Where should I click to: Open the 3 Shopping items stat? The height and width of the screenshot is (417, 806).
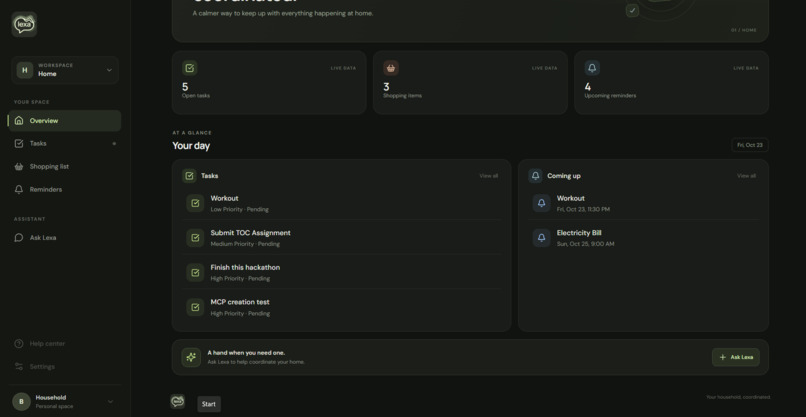470,82
